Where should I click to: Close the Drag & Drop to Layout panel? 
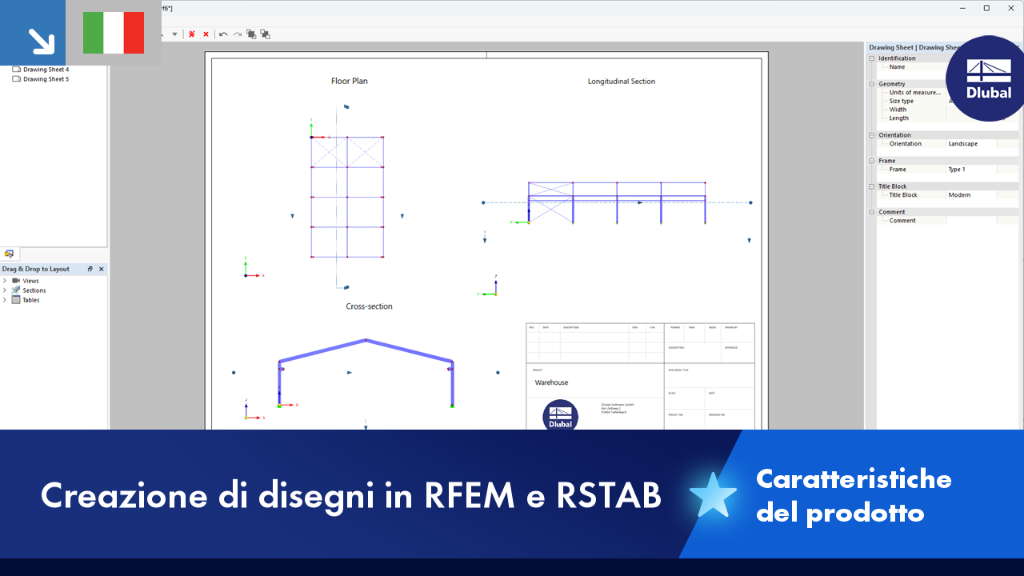pyautogui.click(x=101, y=269)
